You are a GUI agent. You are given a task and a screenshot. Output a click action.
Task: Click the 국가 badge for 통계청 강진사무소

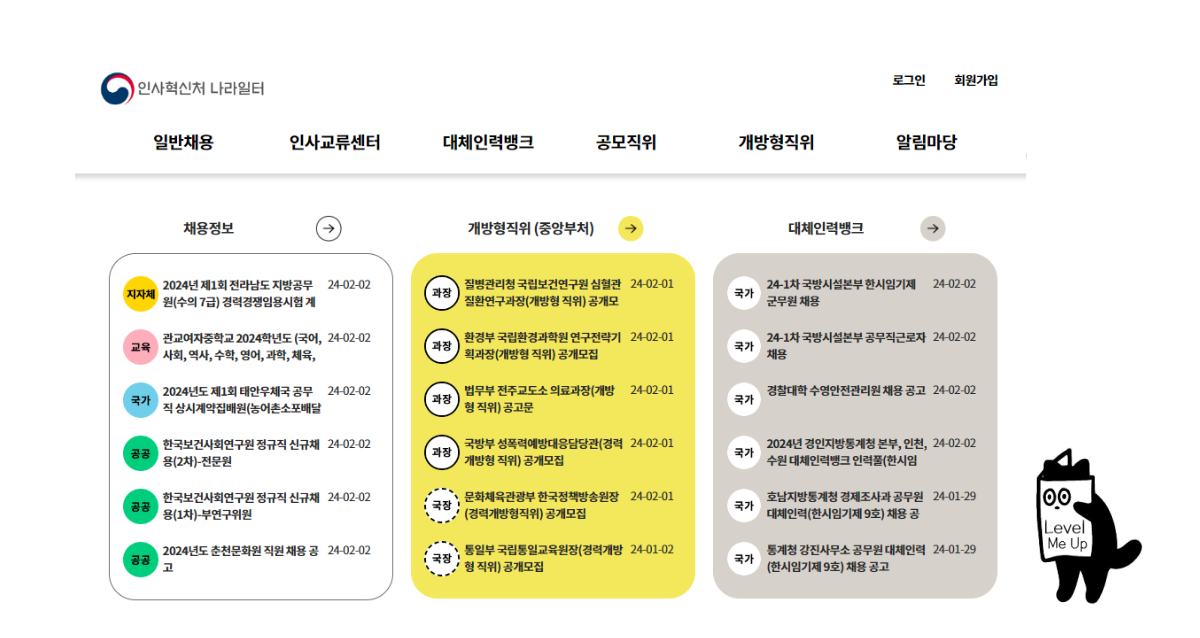point(743,558)
